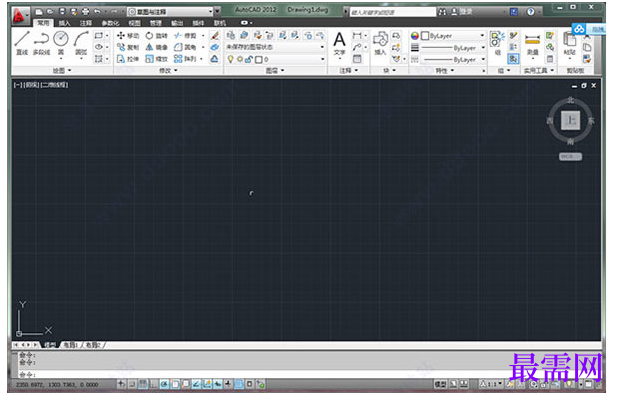Click the 登录 sign-in button
Image resolution: width=621 pixels, height=399 pixels.
pyautogui.click(x=462, y=11)
